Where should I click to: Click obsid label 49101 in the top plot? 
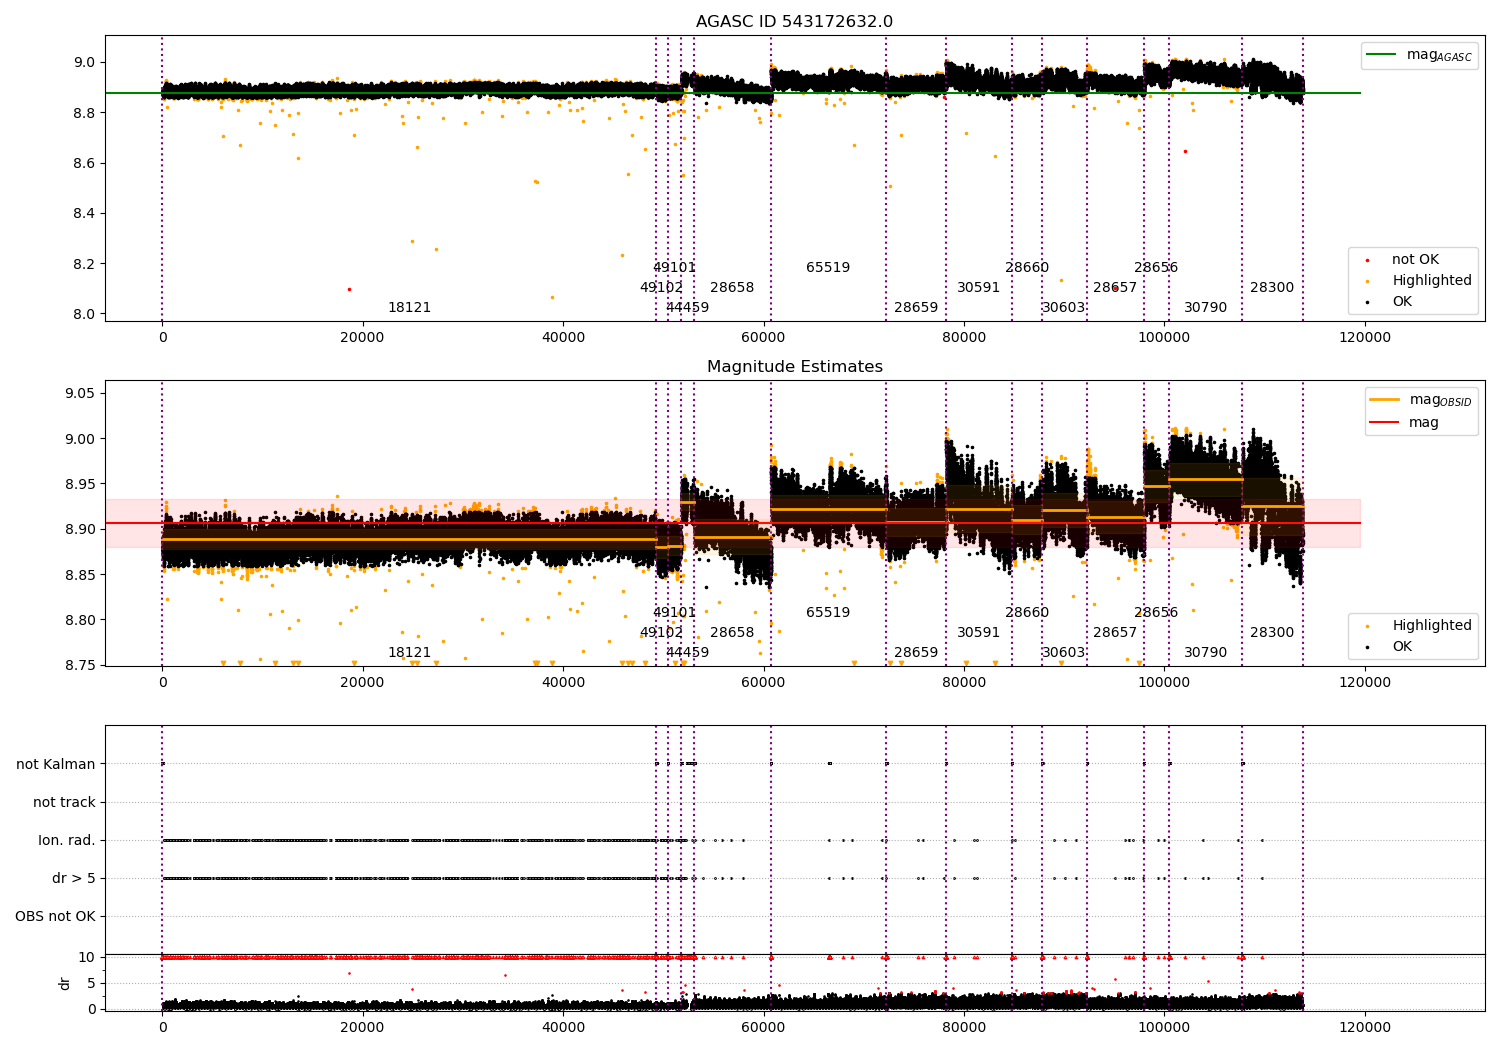pos(674,268)
